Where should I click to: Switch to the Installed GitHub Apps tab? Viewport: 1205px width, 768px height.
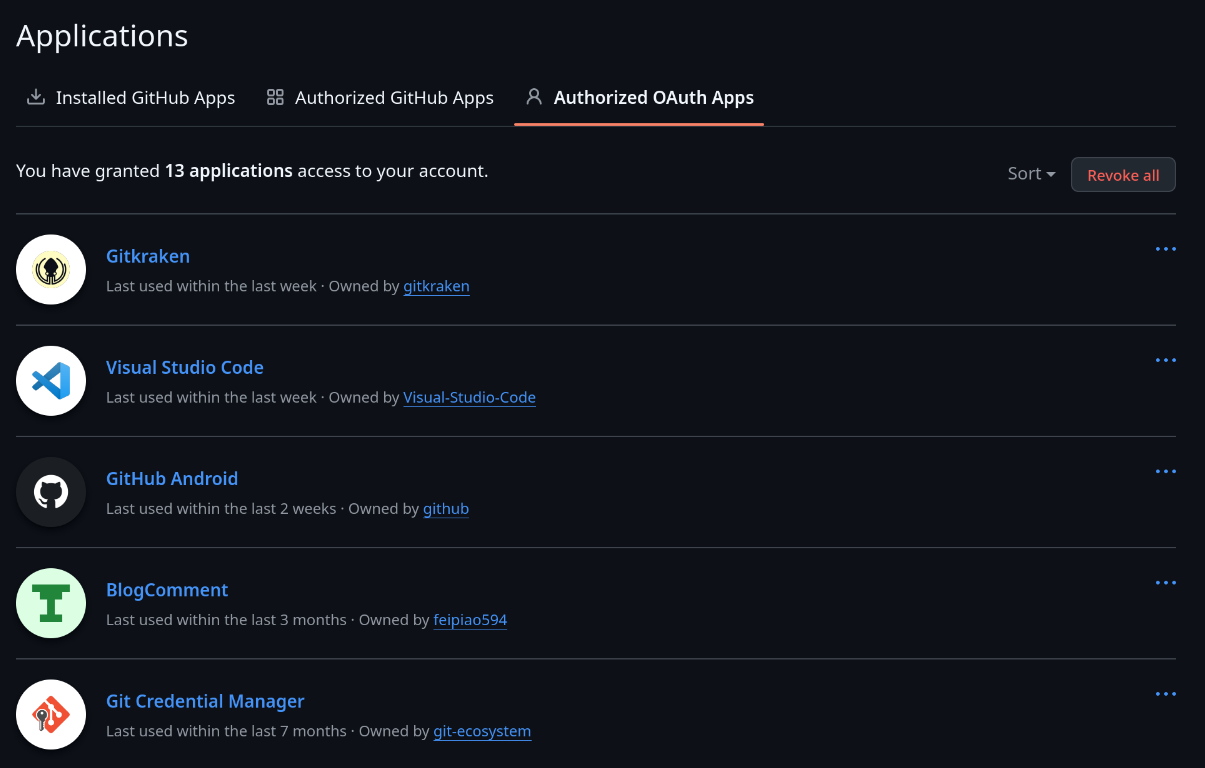point(131,98)
